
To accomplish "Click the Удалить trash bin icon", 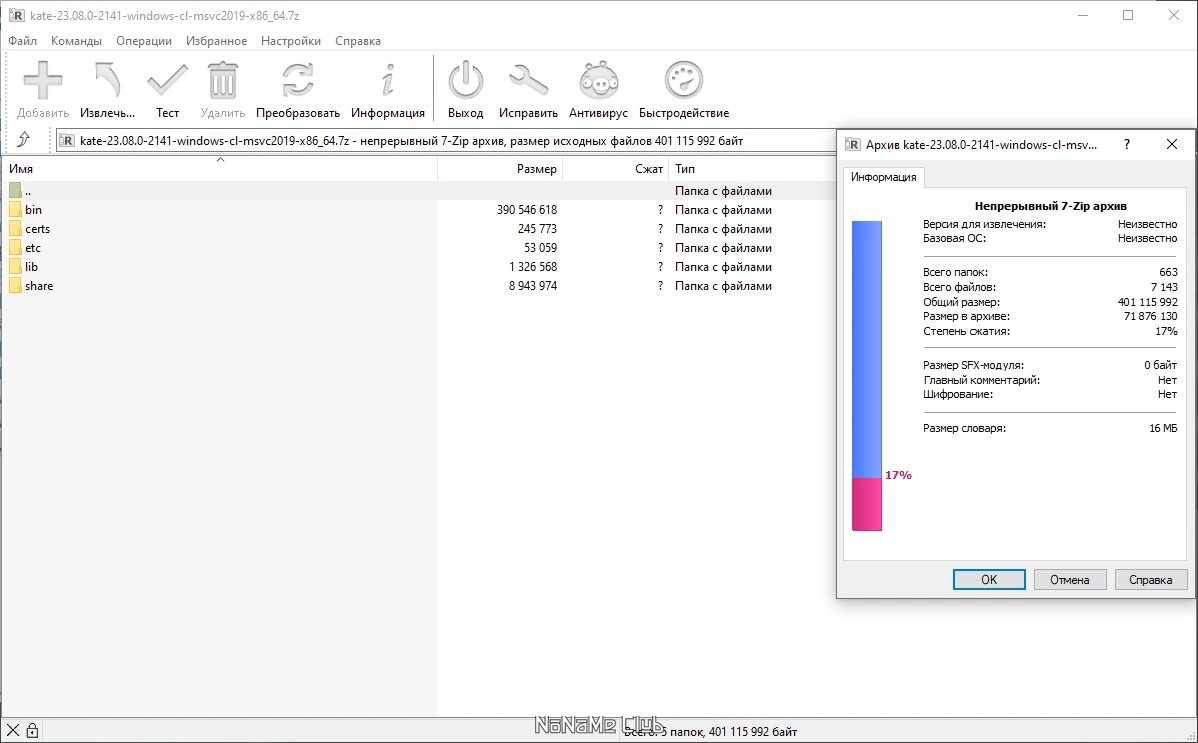I will coord(222,80).
